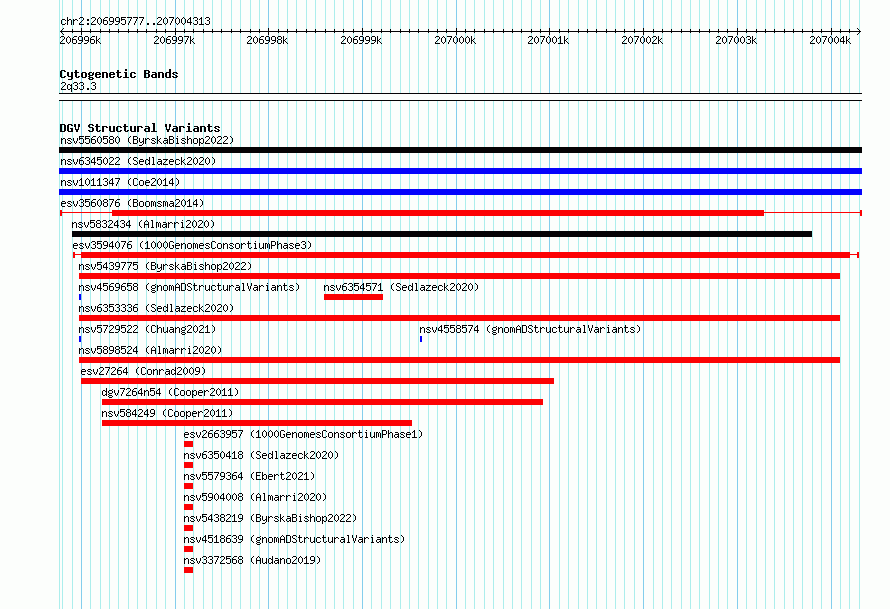Open nsv6350418 (Sedlazeck2020) label
Viewport: 890px width, 609px height.
tap(261, 455)
